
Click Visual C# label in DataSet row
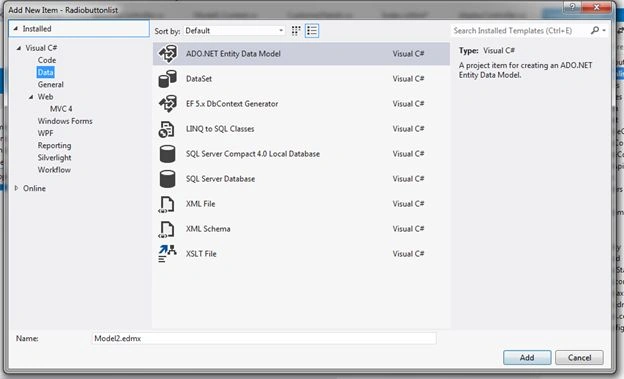(x=408, y=79)
